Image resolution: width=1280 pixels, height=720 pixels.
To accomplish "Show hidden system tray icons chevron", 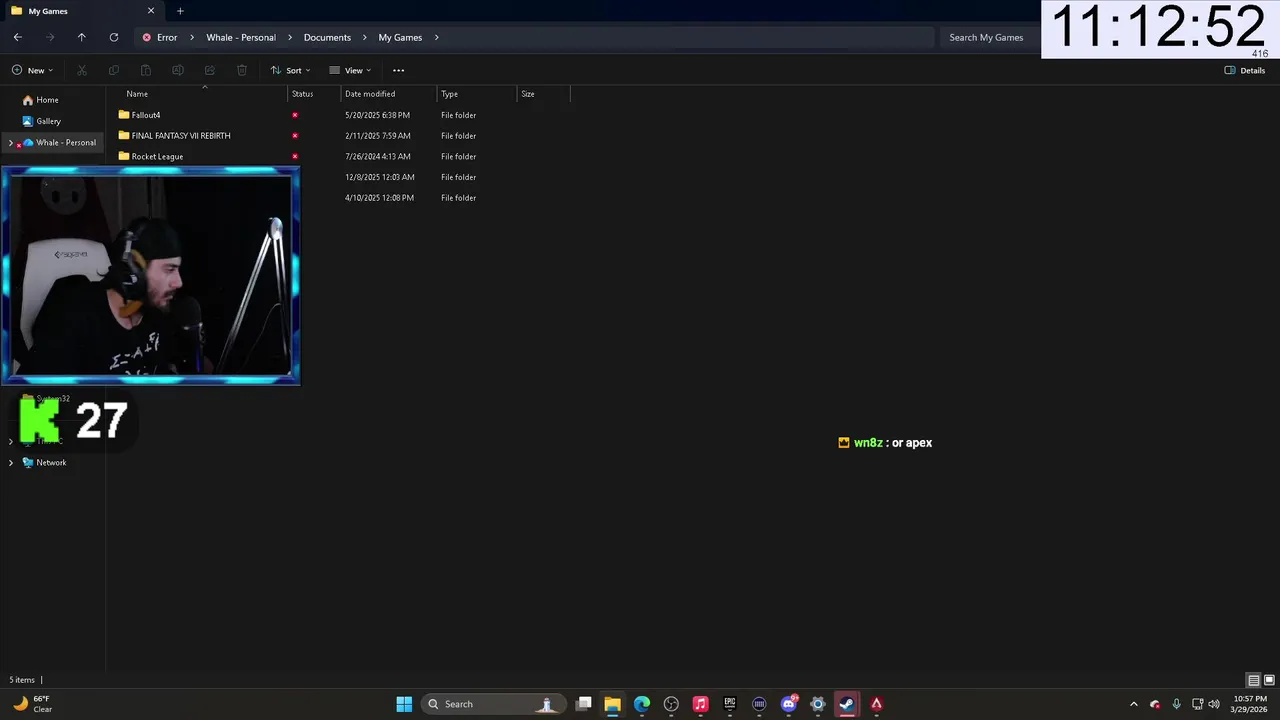I will coord(1133,704).
